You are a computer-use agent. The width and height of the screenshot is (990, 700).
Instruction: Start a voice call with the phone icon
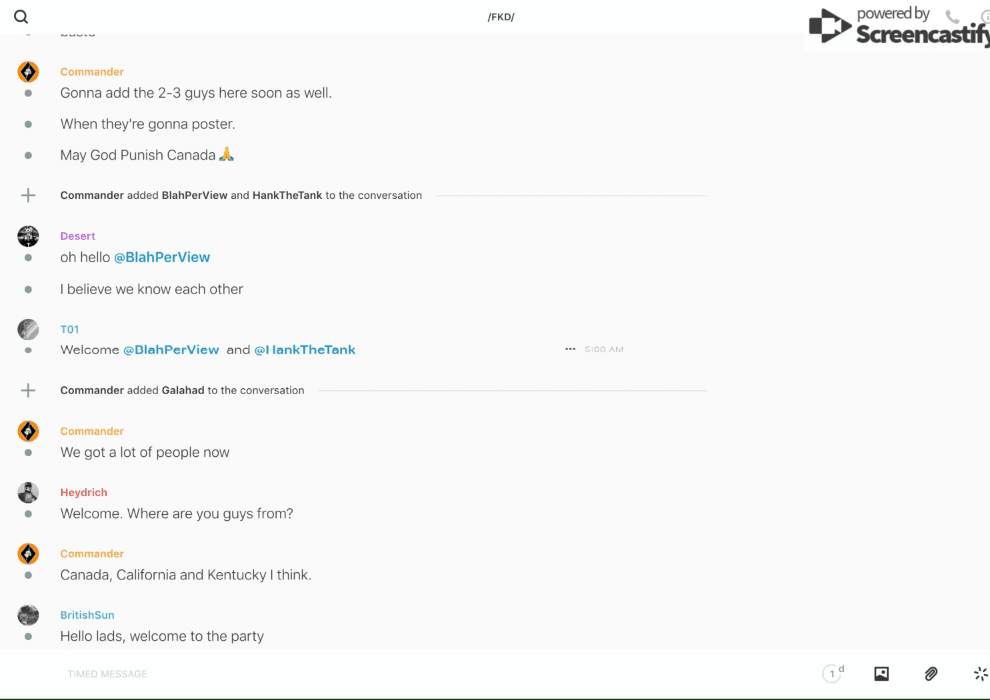click(952, 17)
